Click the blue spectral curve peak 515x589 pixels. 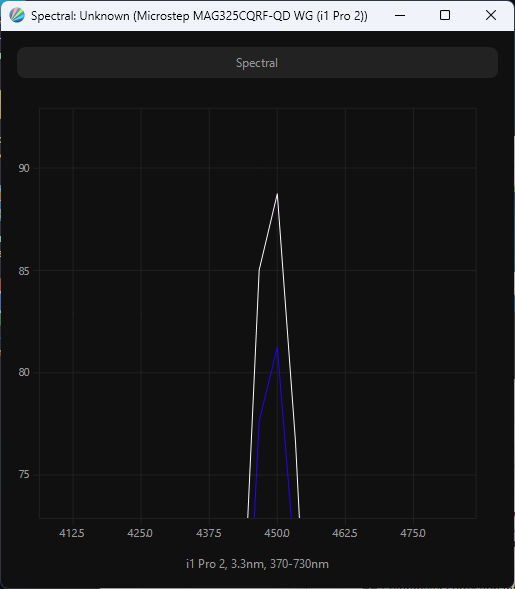tap(277, 348)
